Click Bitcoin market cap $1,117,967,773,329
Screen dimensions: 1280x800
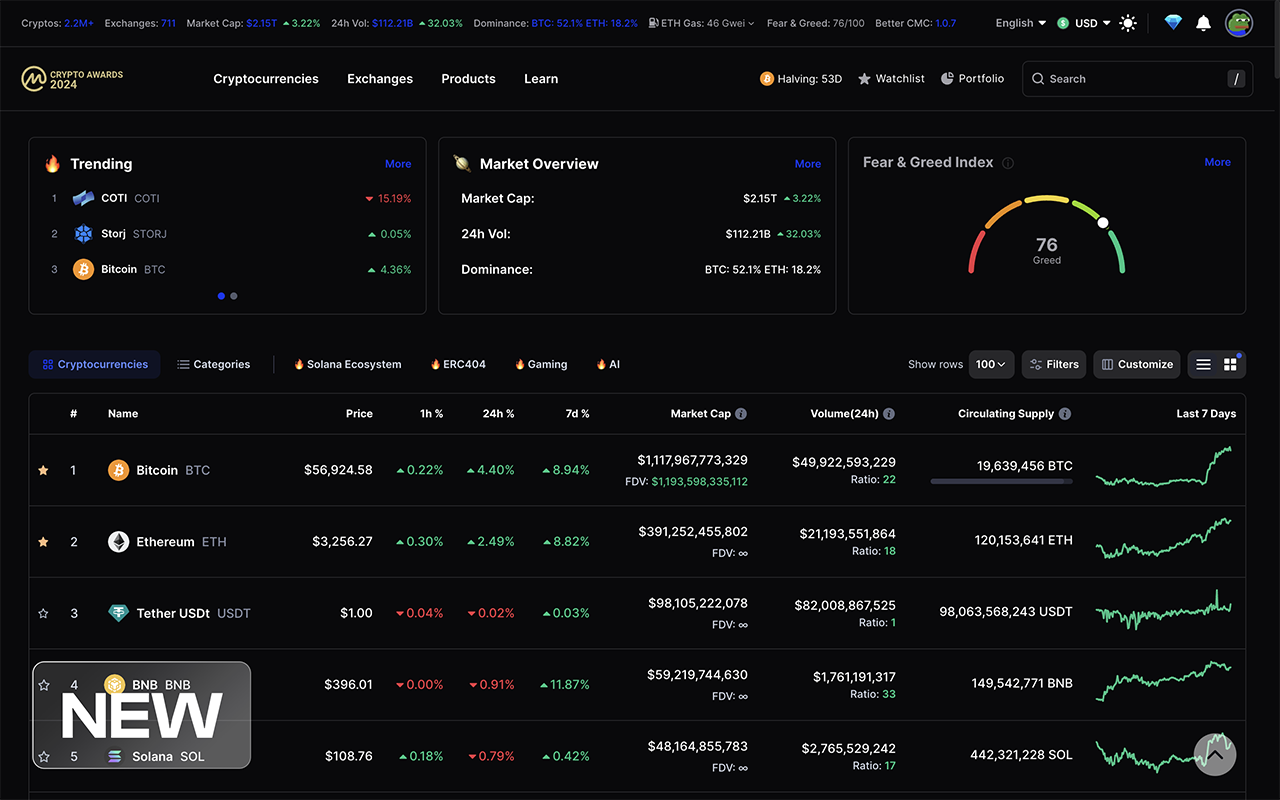[x=692, y=460]
